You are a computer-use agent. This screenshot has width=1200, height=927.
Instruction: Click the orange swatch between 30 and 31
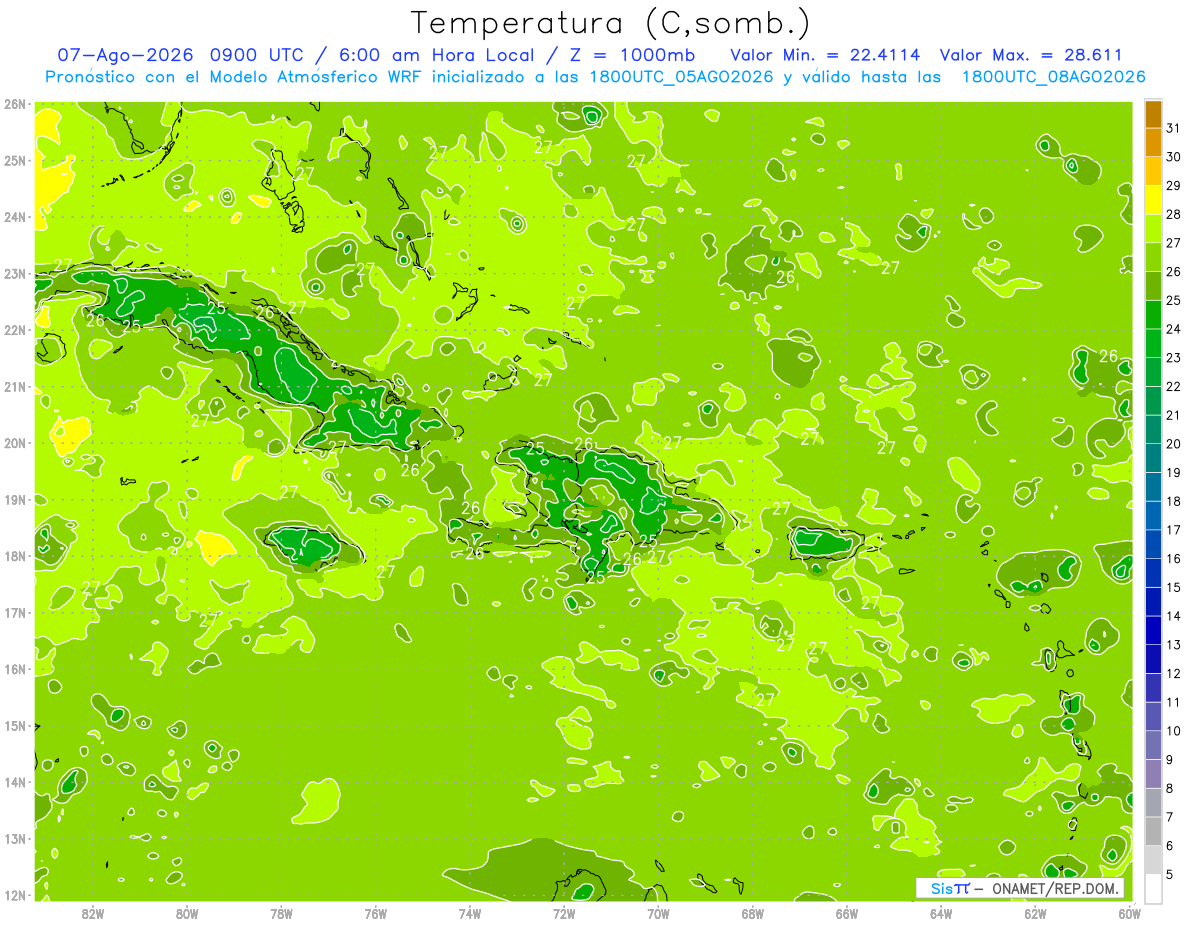(x=1153, y=143)
